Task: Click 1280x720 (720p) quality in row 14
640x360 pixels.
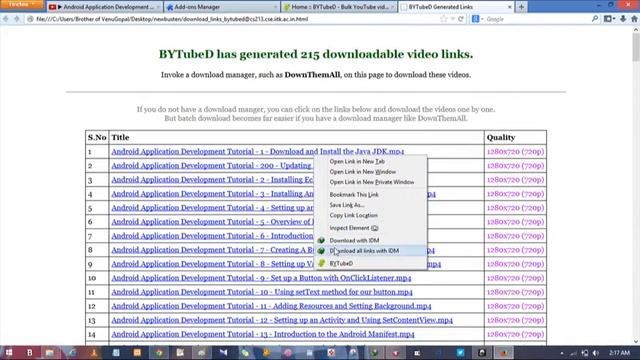Action: 516,334
